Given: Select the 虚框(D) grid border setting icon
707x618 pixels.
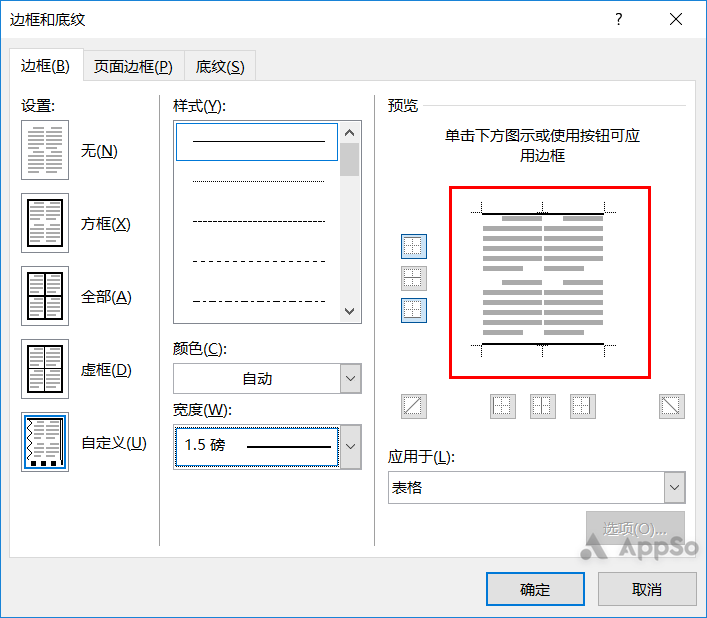Looking at the screenshot, I should [45, 369].
